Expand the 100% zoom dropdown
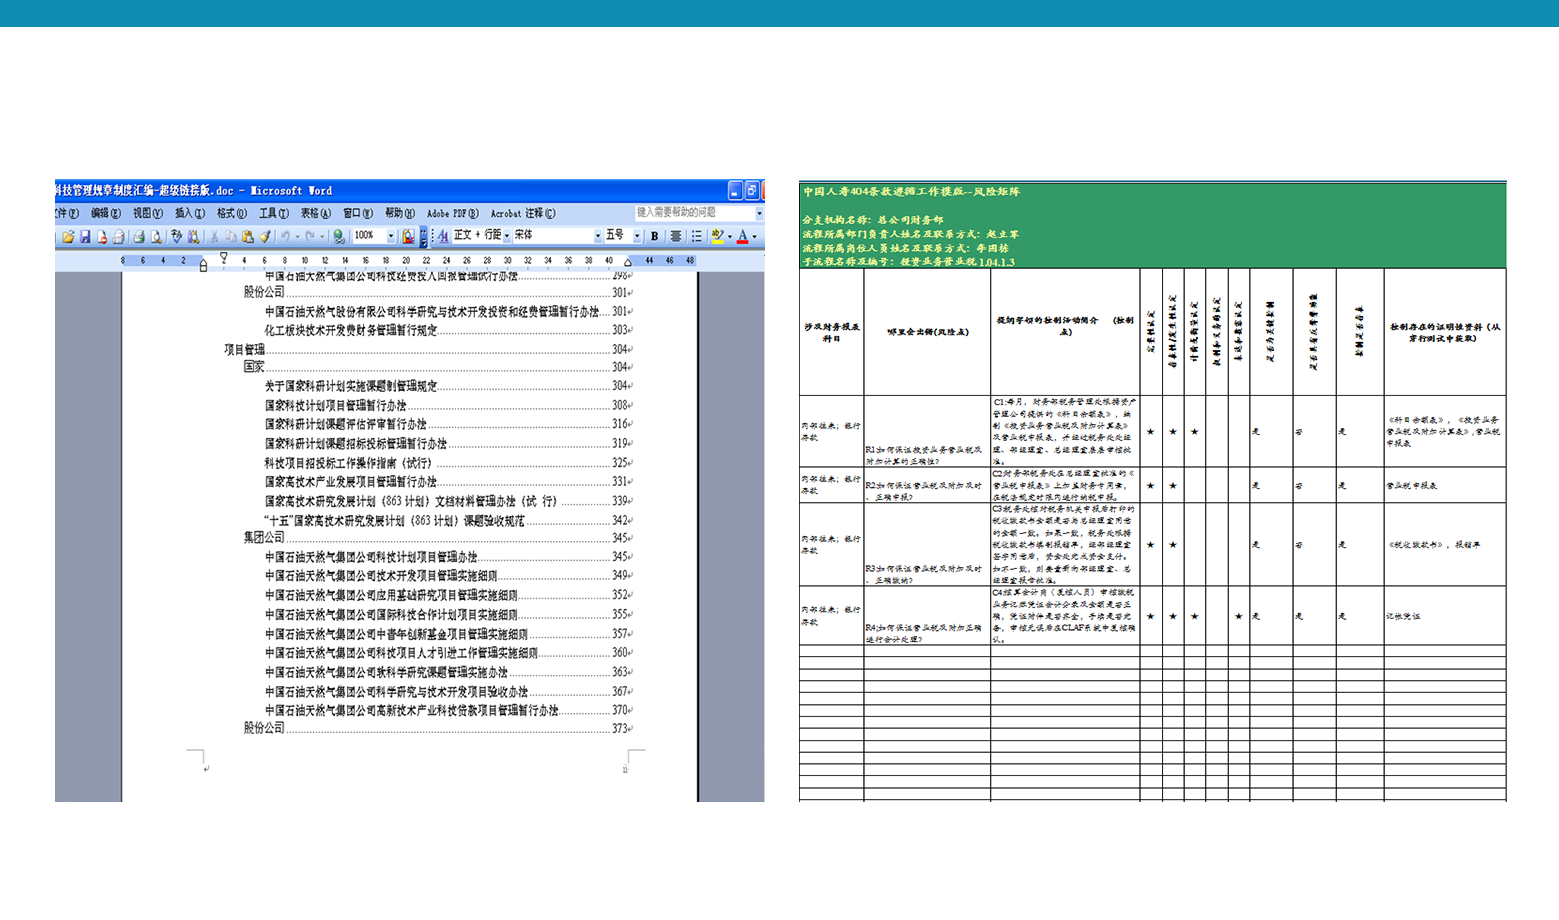Image resolution: width=1559 pixels, height=920 pixels. point(390,237)
